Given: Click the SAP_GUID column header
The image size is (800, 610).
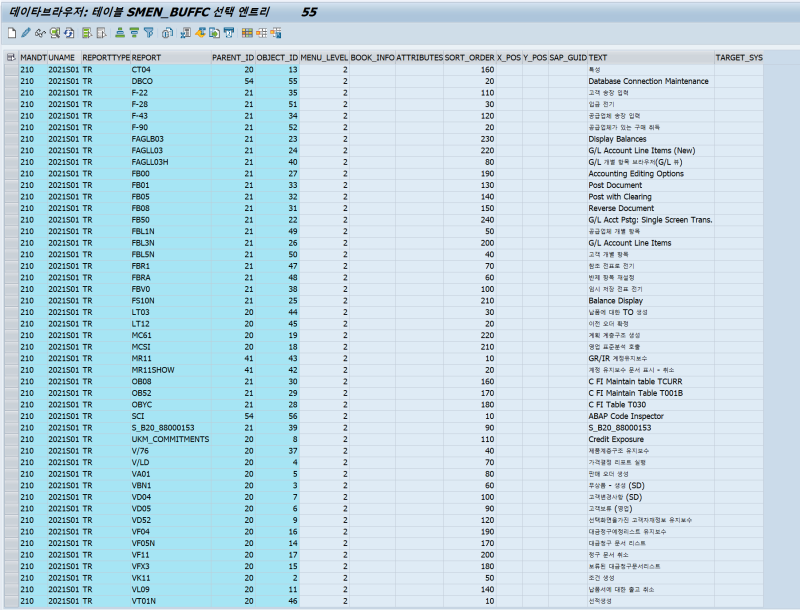Looking at the screenshot, I should click(568, 58).
